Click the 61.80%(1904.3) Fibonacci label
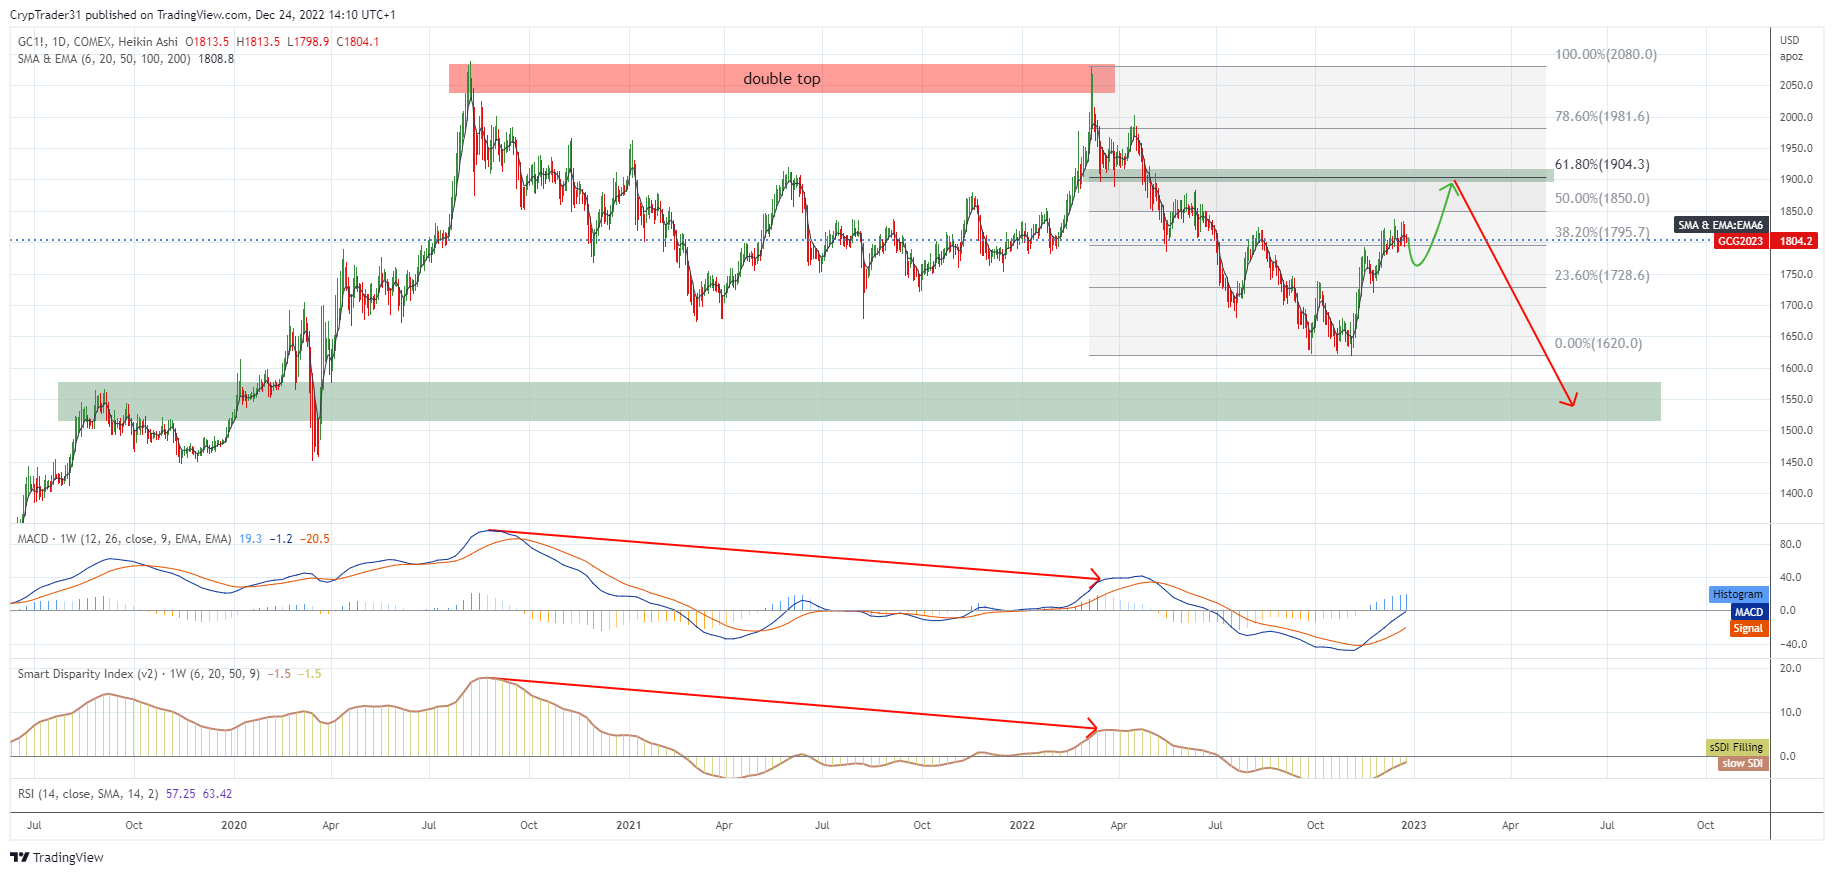This screenshot has width=1834, height=875. click(1602, 164)
